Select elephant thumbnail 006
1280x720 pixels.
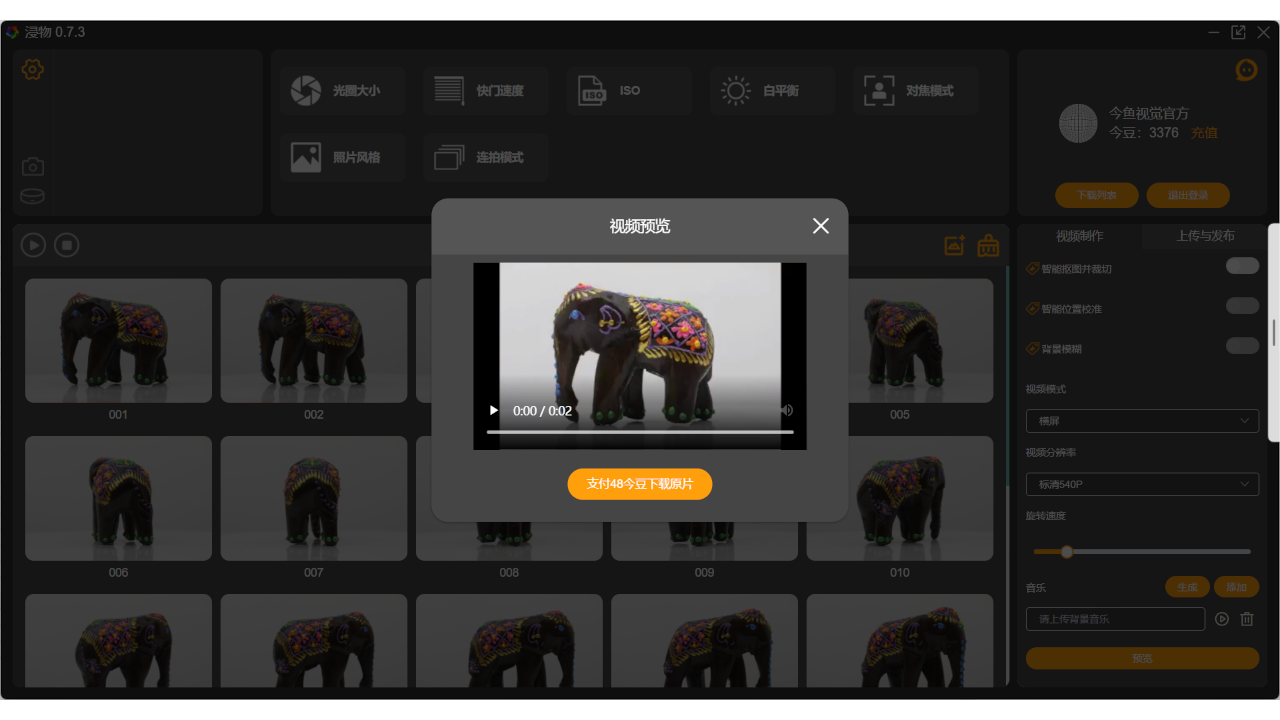click(118, 498)
